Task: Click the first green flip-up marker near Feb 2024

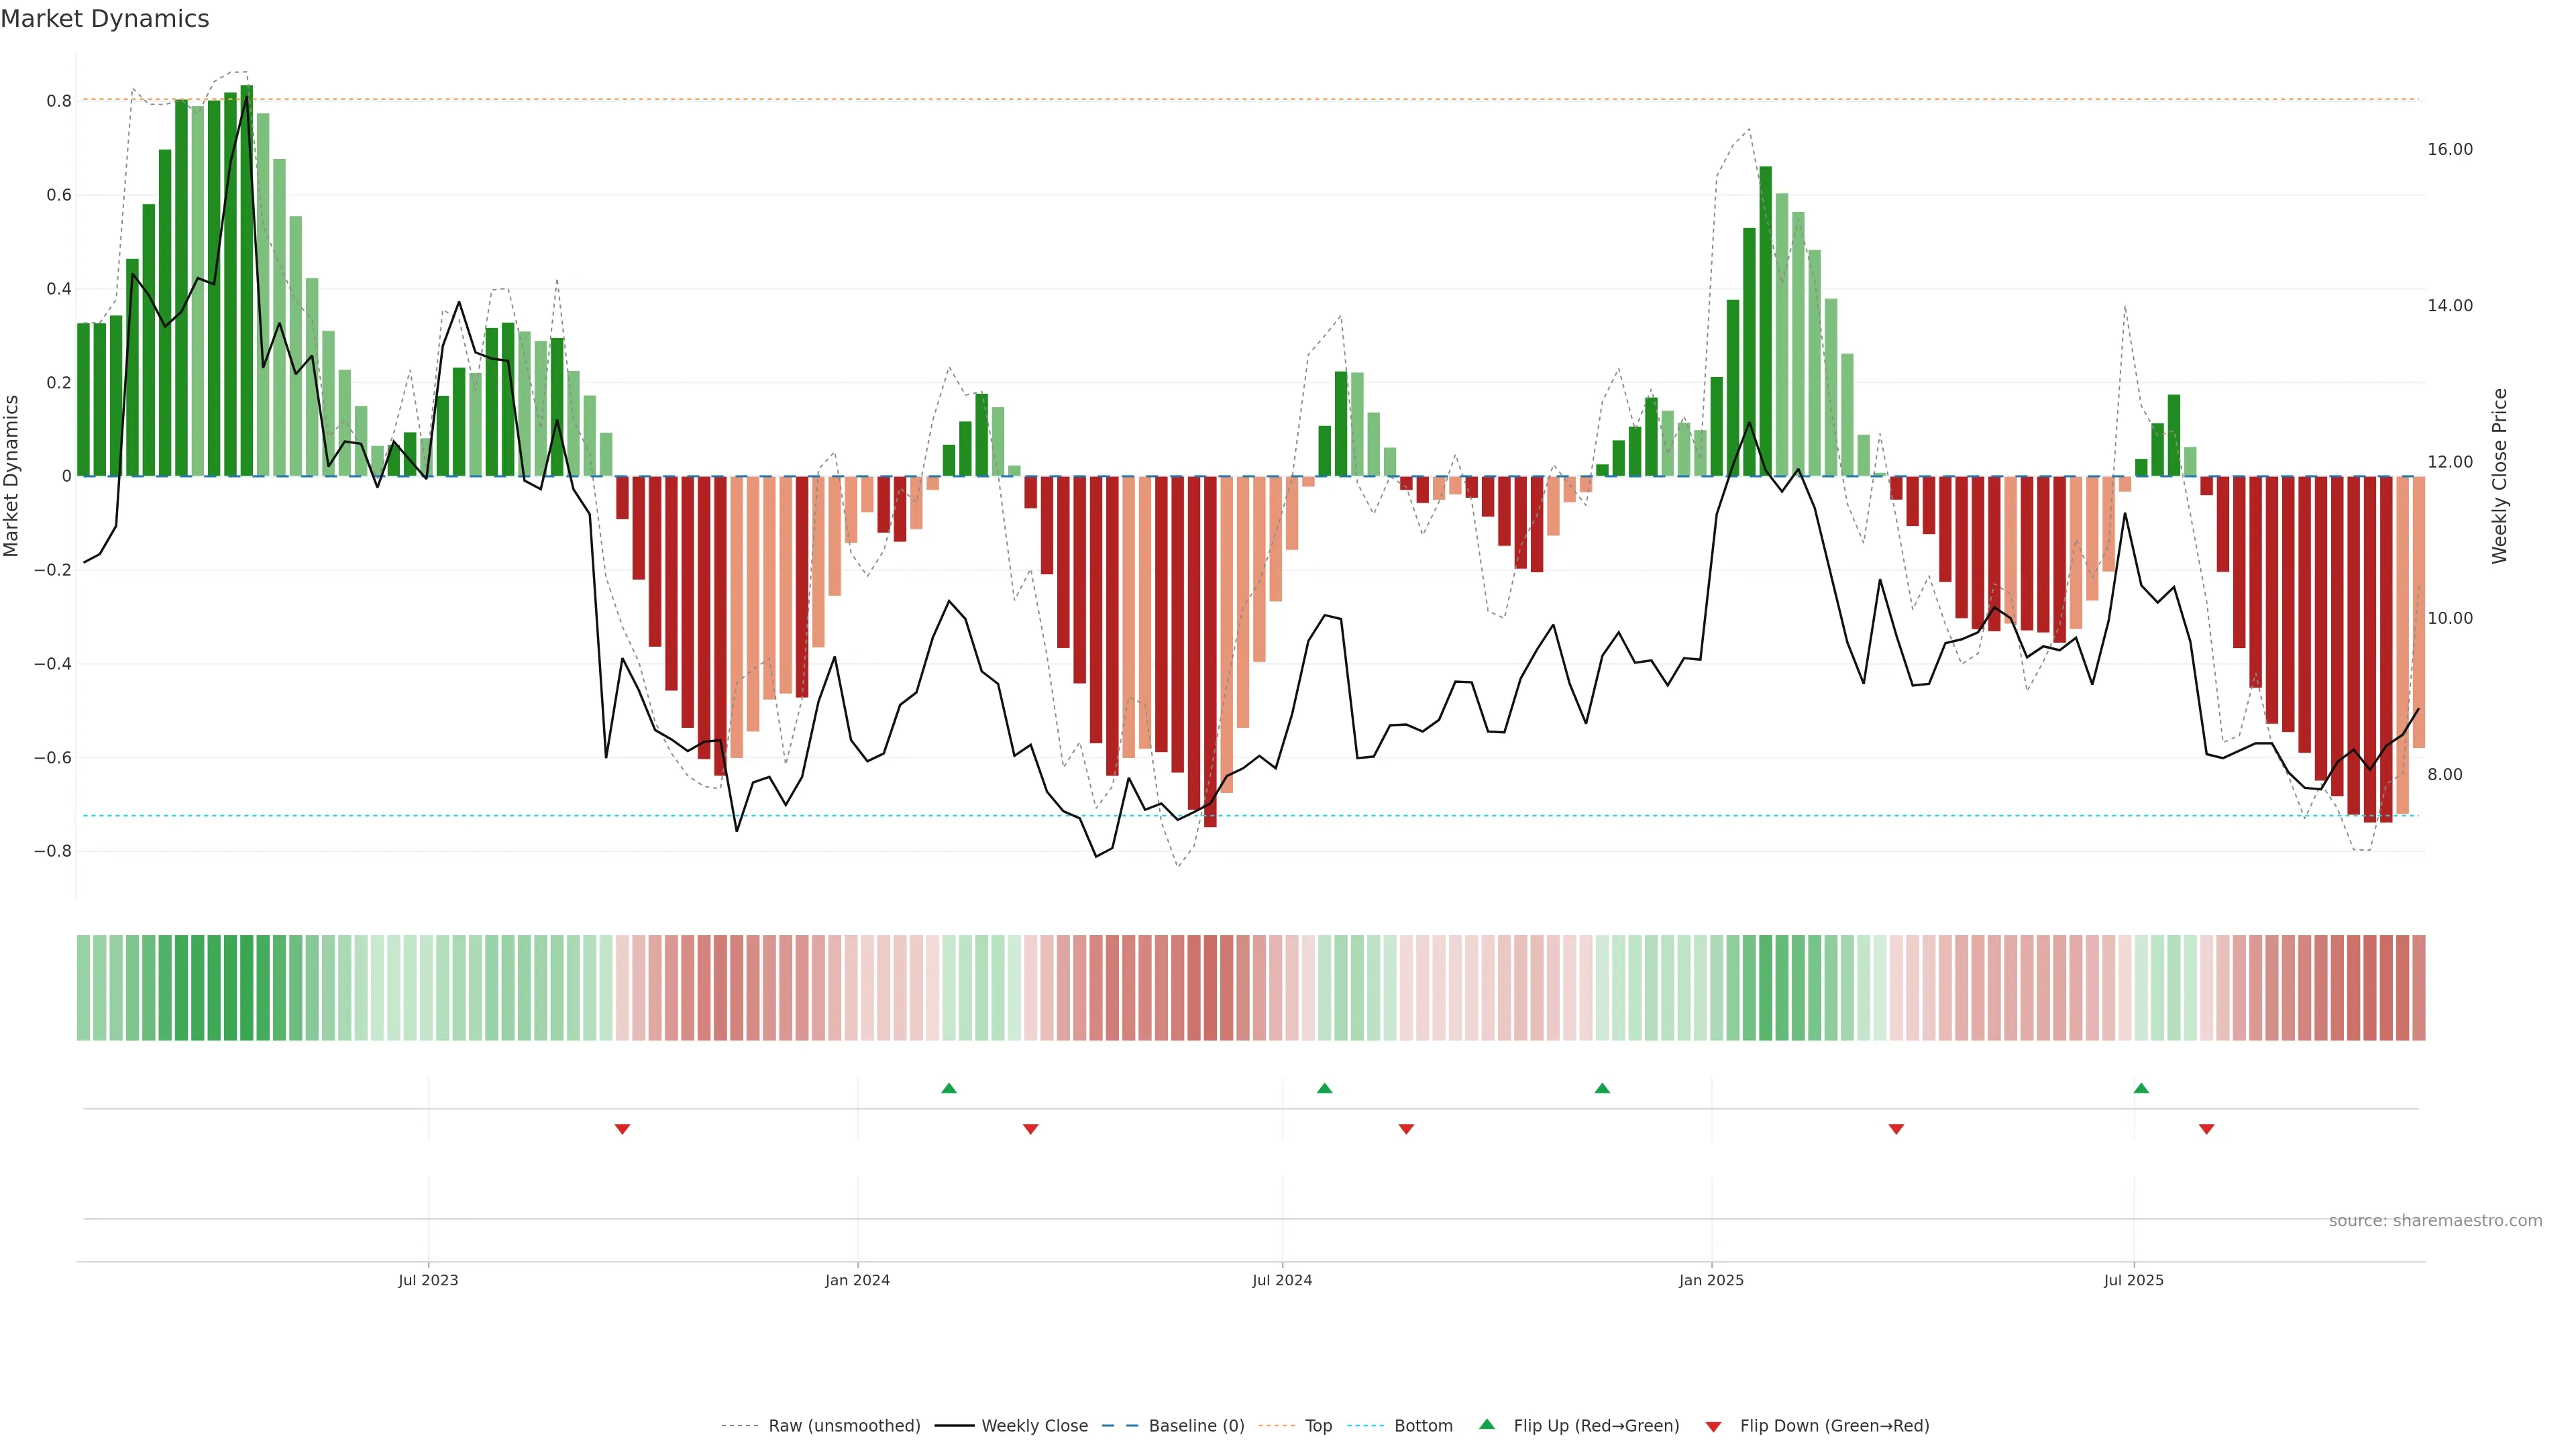Action: point(949,1088)
